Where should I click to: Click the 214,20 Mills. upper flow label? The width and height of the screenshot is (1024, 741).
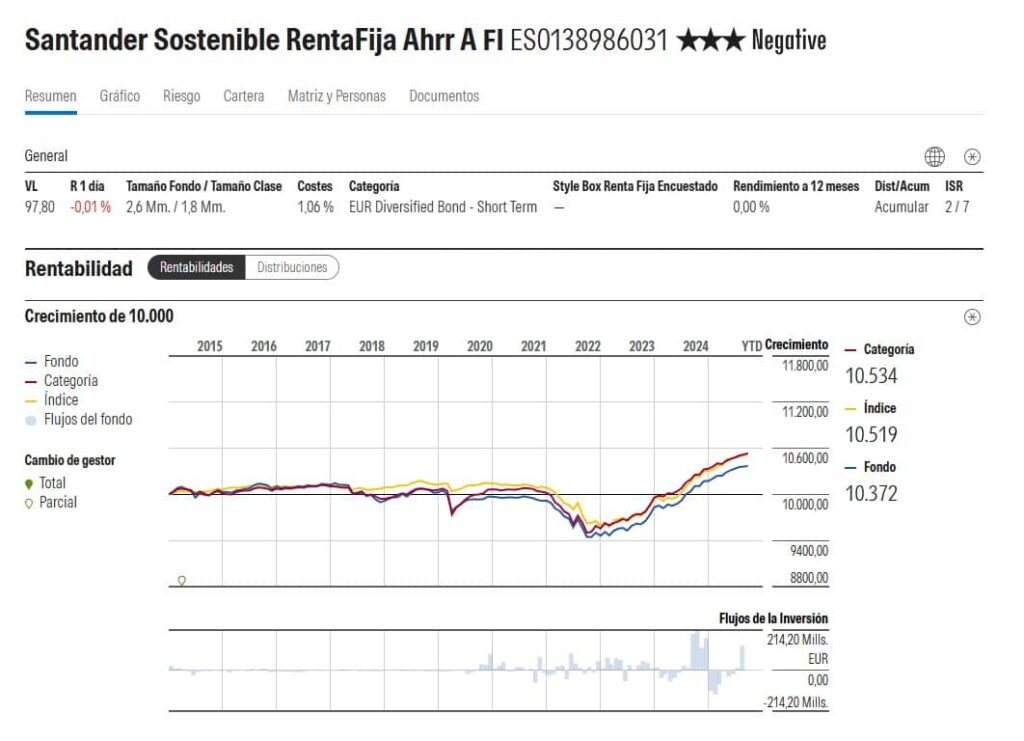click(x=797, y=640)
